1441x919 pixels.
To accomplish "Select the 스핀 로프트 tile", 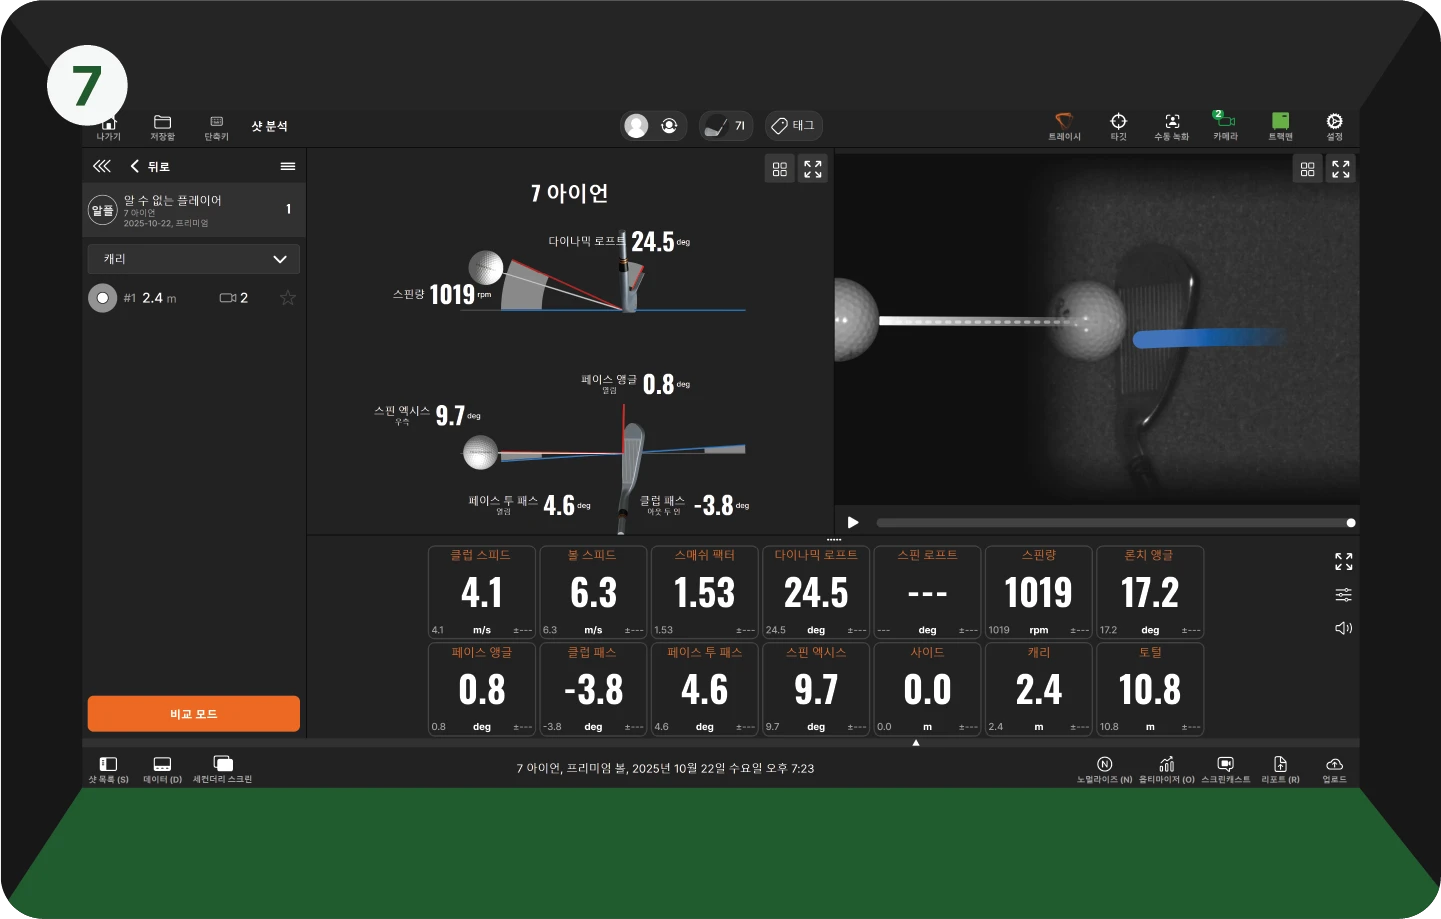I will (x=927, y=592).
